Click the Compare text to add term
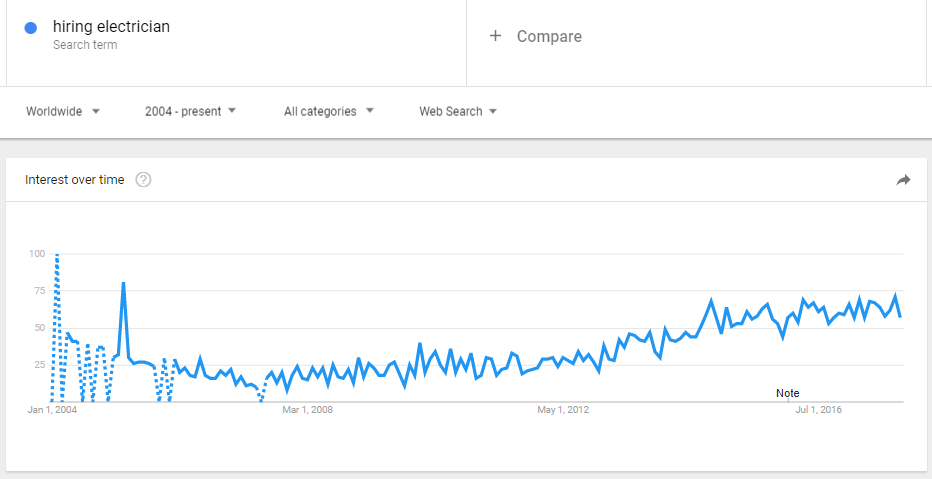932x479 pixels. click(x=549, y=36)
